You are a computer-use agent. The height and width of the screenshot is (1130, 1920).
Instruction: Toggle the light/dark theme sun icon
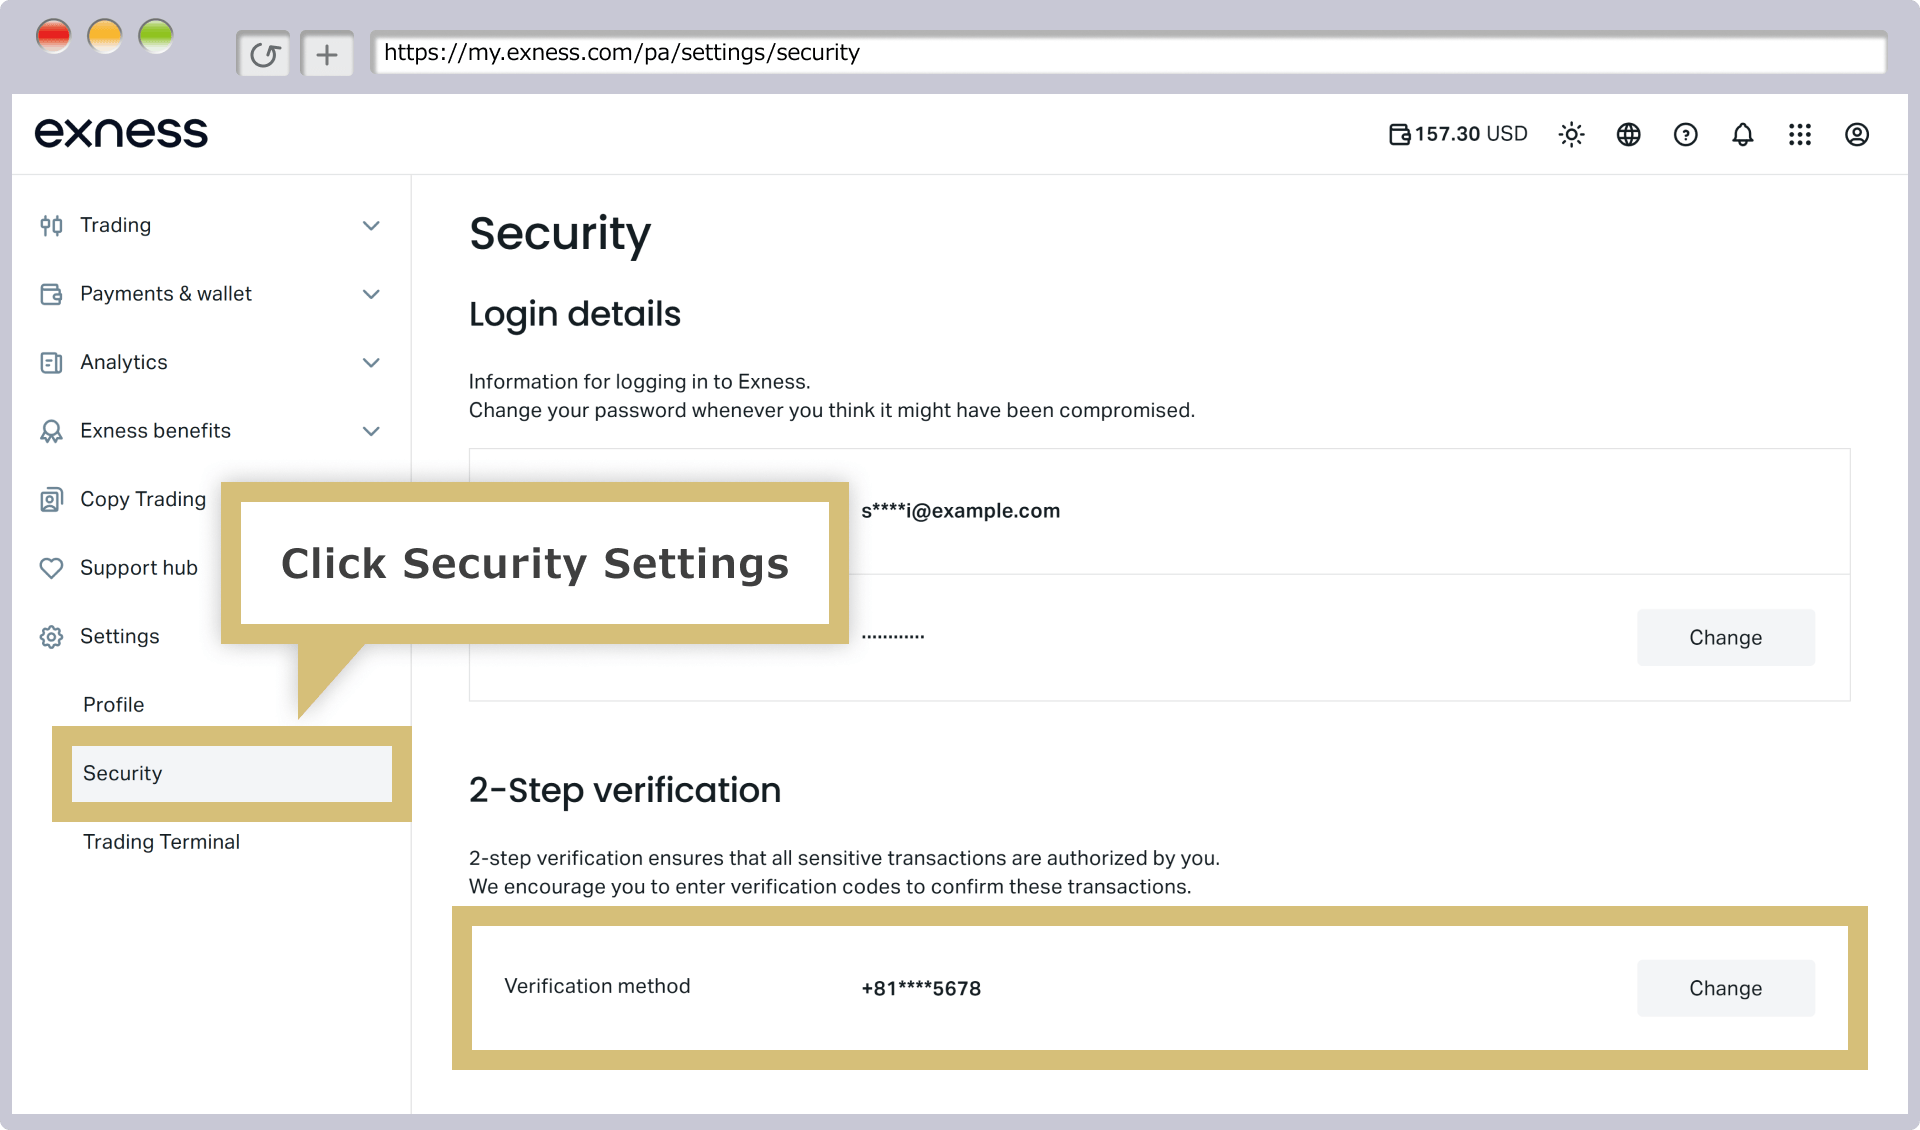click(x=1571, y=134)
